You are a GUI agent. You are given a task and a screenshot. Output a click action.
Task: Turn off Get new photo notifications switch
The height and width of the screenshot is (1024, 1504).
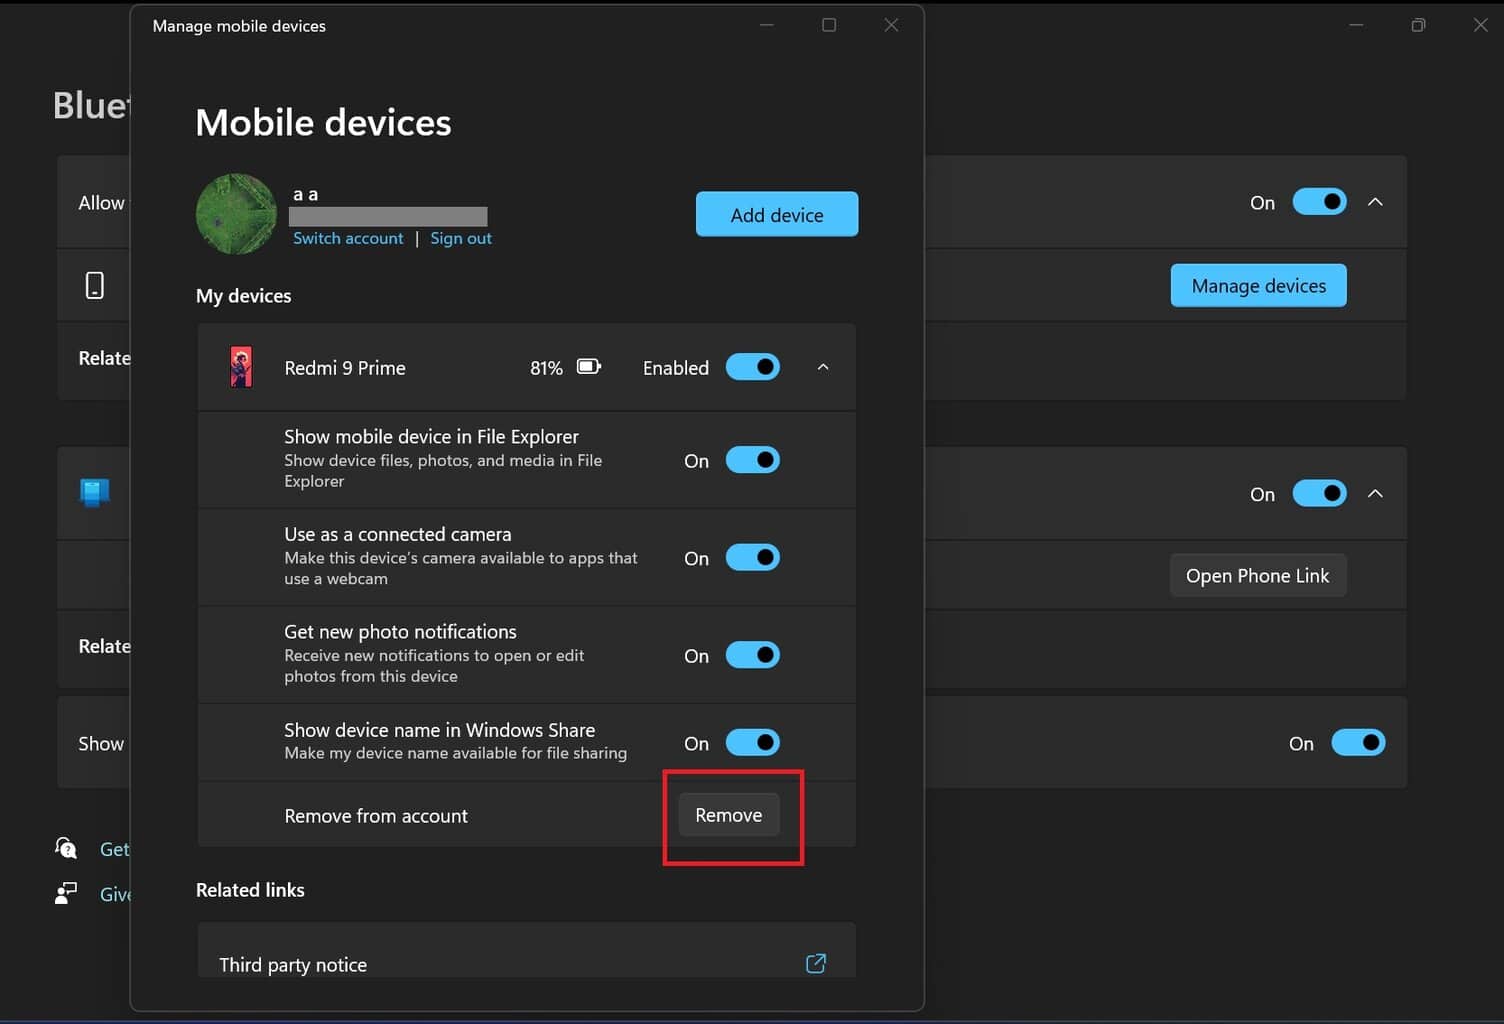pos(752,655)
